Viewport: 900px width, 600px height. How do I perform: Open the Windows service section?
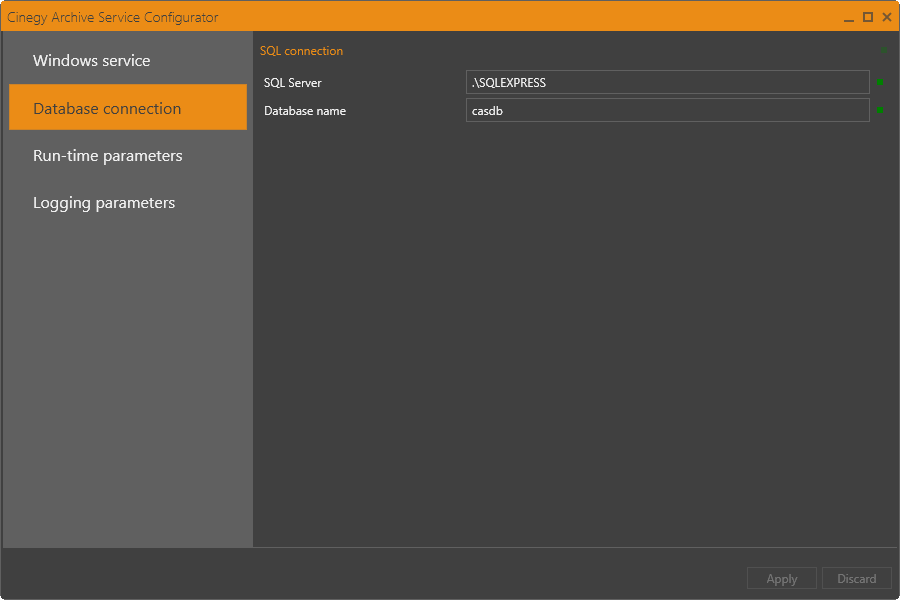[127, 60]
